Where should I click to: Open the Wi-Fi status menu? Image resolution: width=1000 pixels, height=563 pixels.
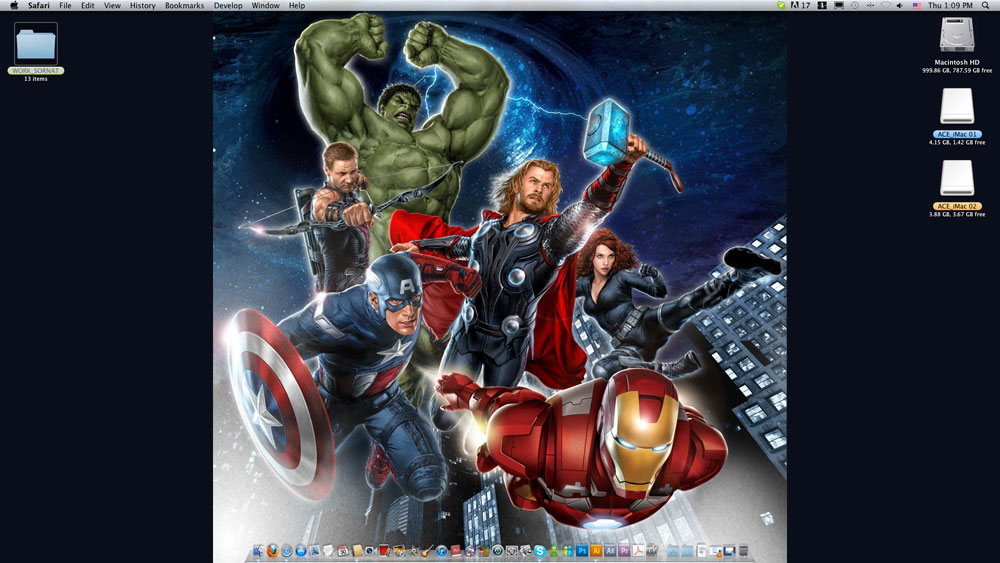(x=886, y=5)
